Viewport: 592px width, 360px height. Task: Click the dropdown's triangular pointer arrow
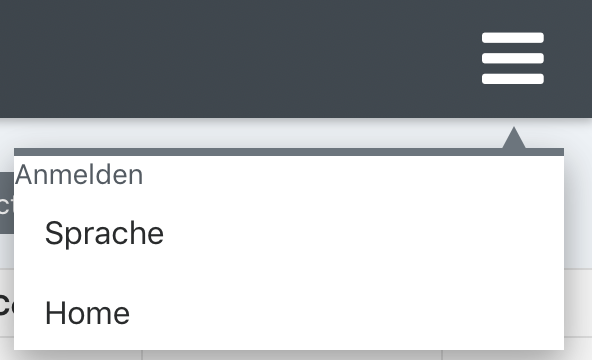(x=513, y=138)
